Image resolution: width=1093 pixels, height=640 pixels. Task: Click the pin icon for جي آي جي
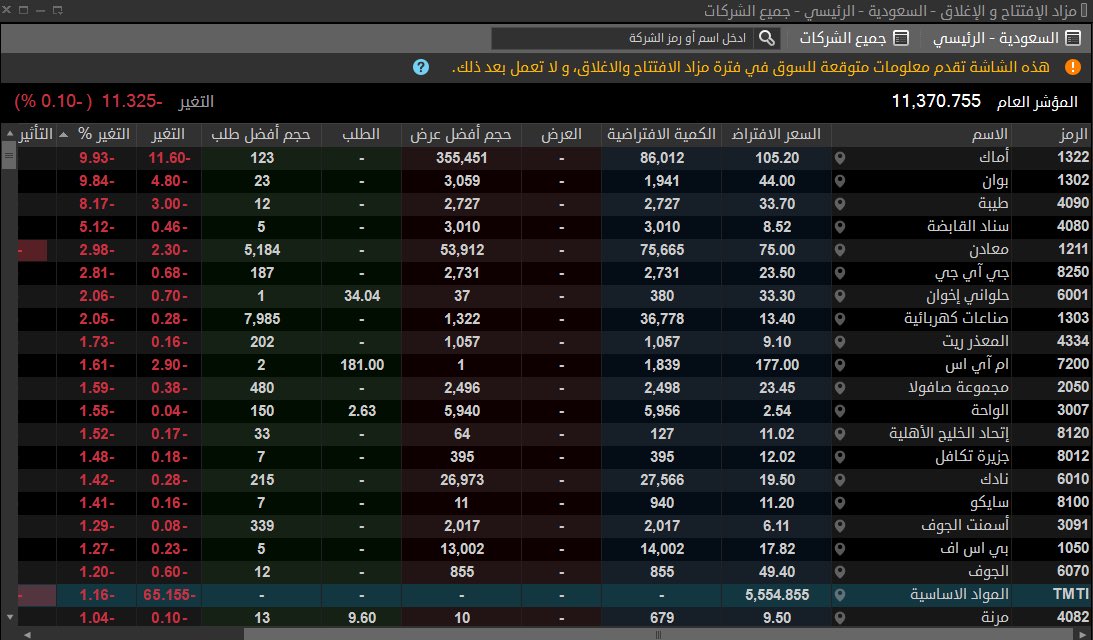(840, 273)
